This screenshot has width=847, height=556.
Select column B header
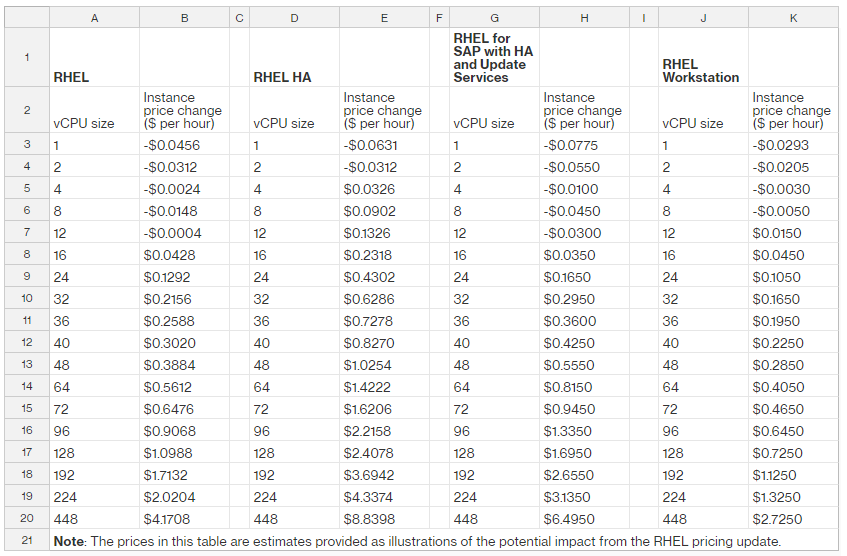[x=184, y=18]
